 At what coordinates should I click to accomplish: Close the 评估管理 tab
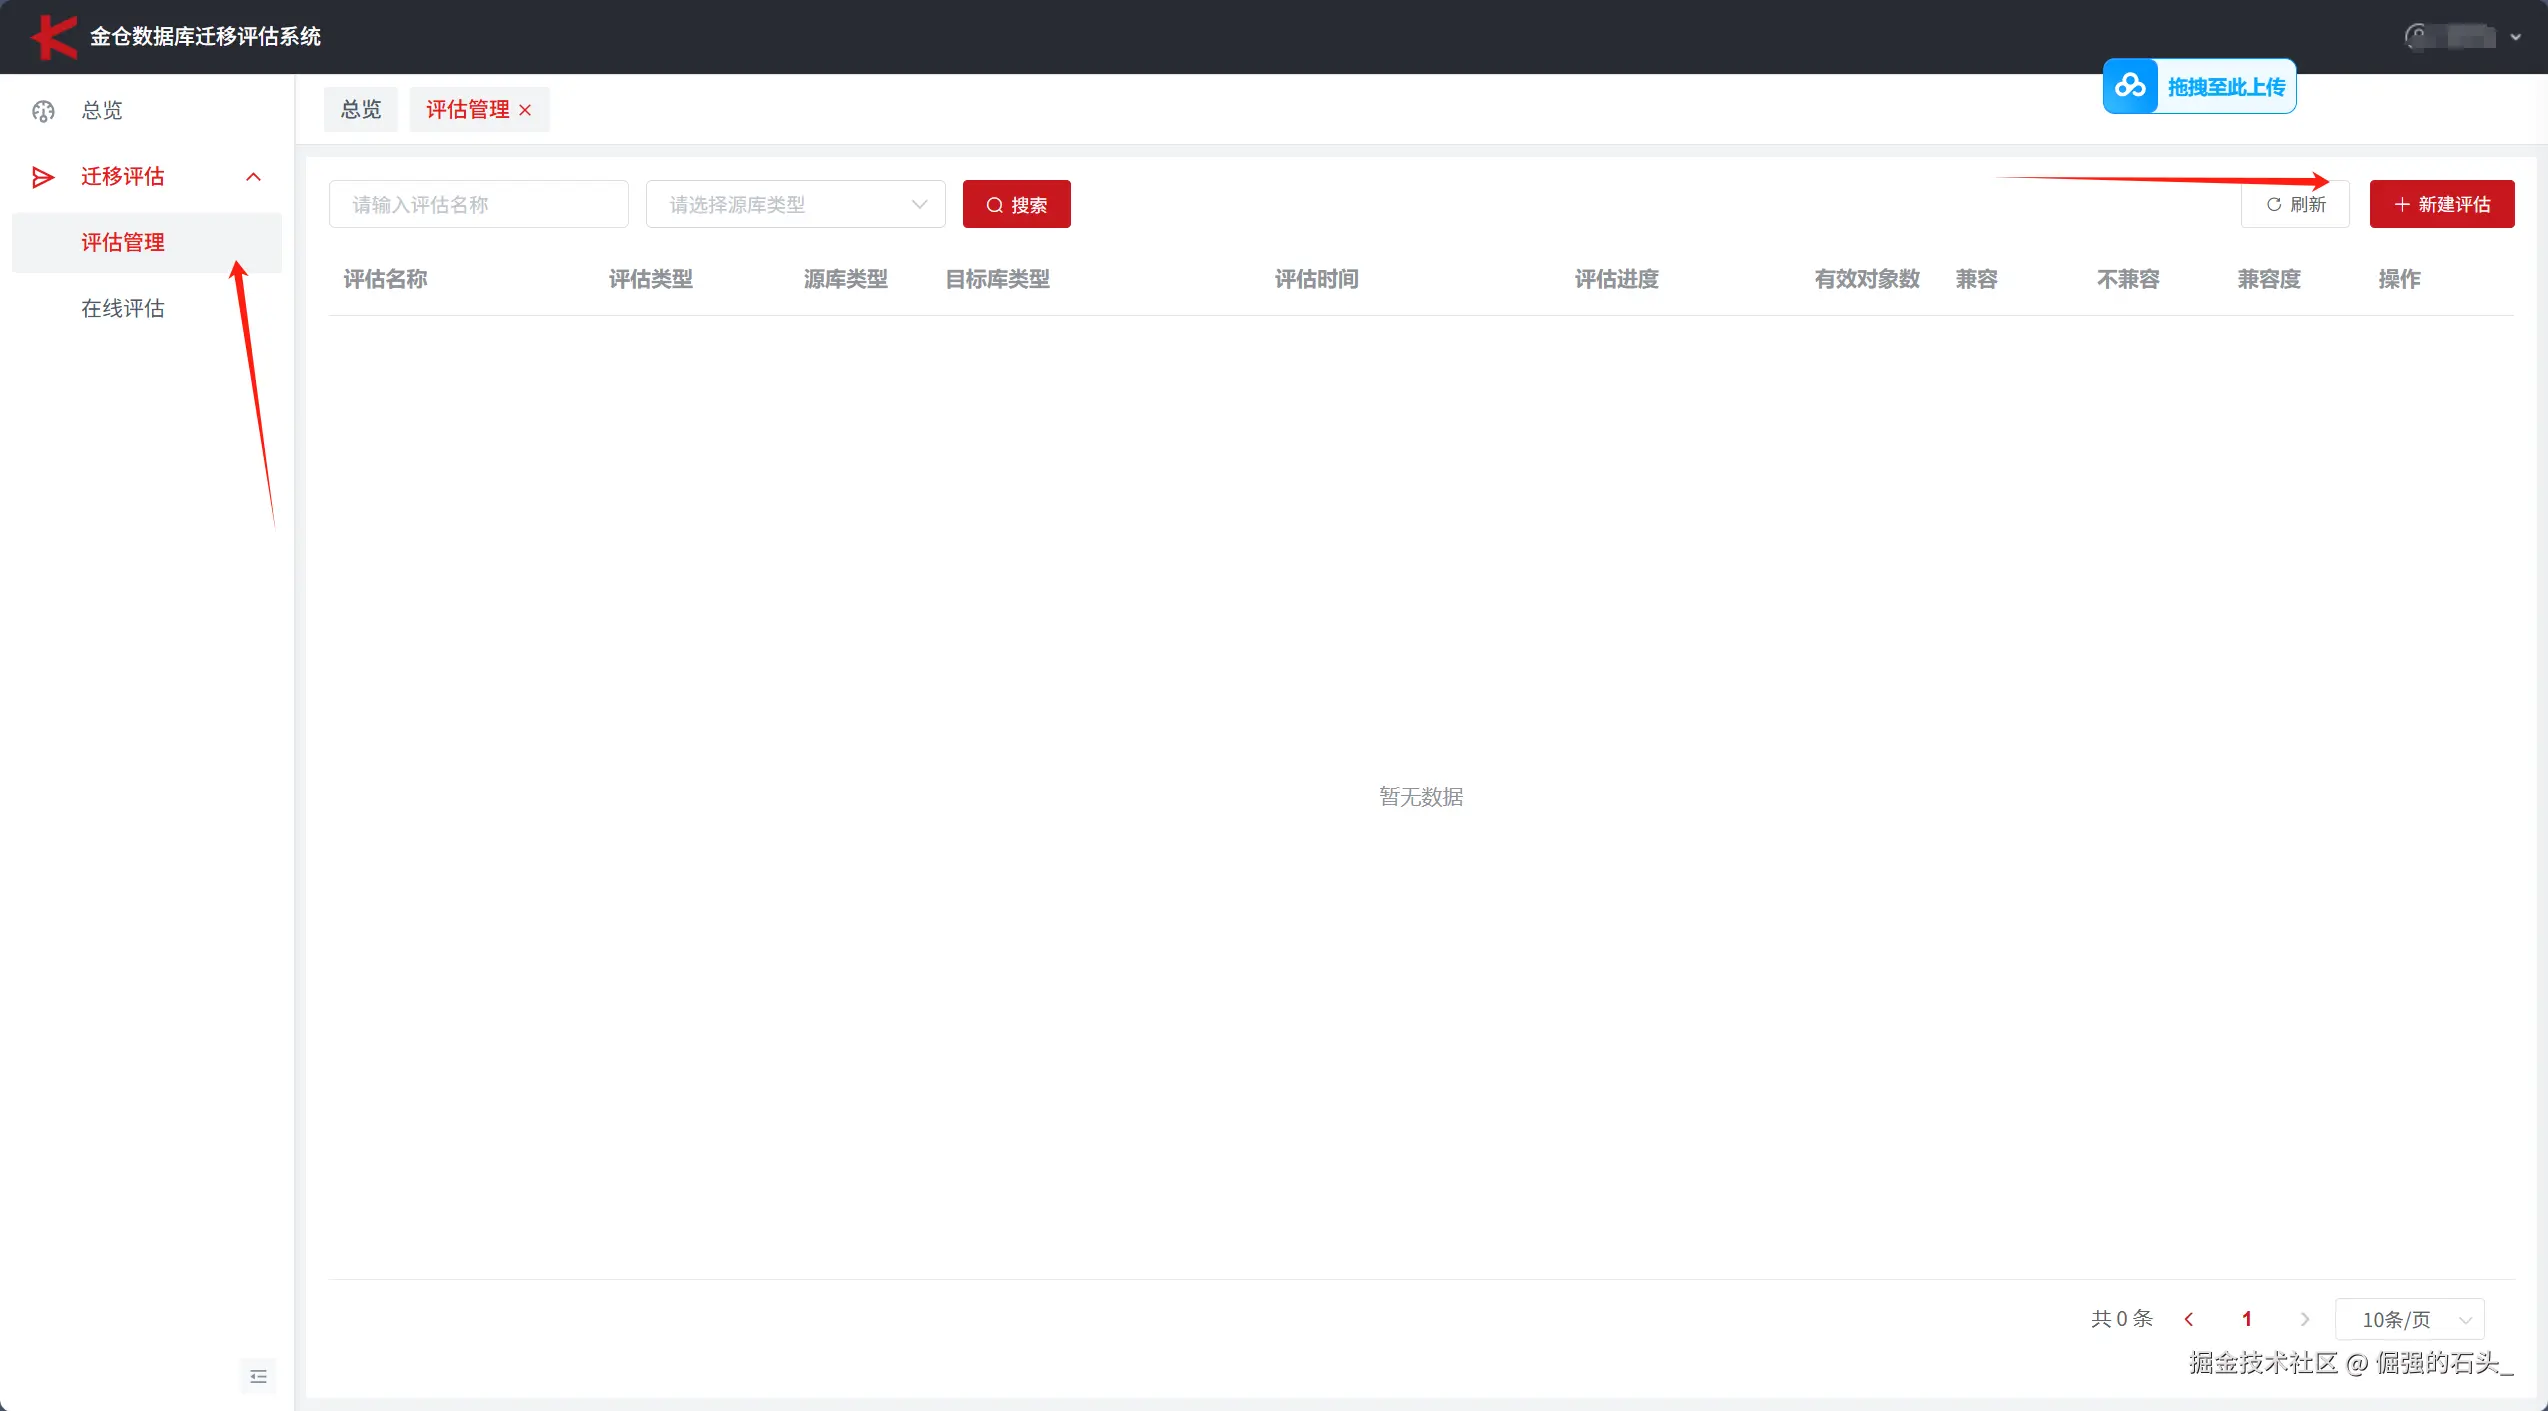(x=525, y=110)
